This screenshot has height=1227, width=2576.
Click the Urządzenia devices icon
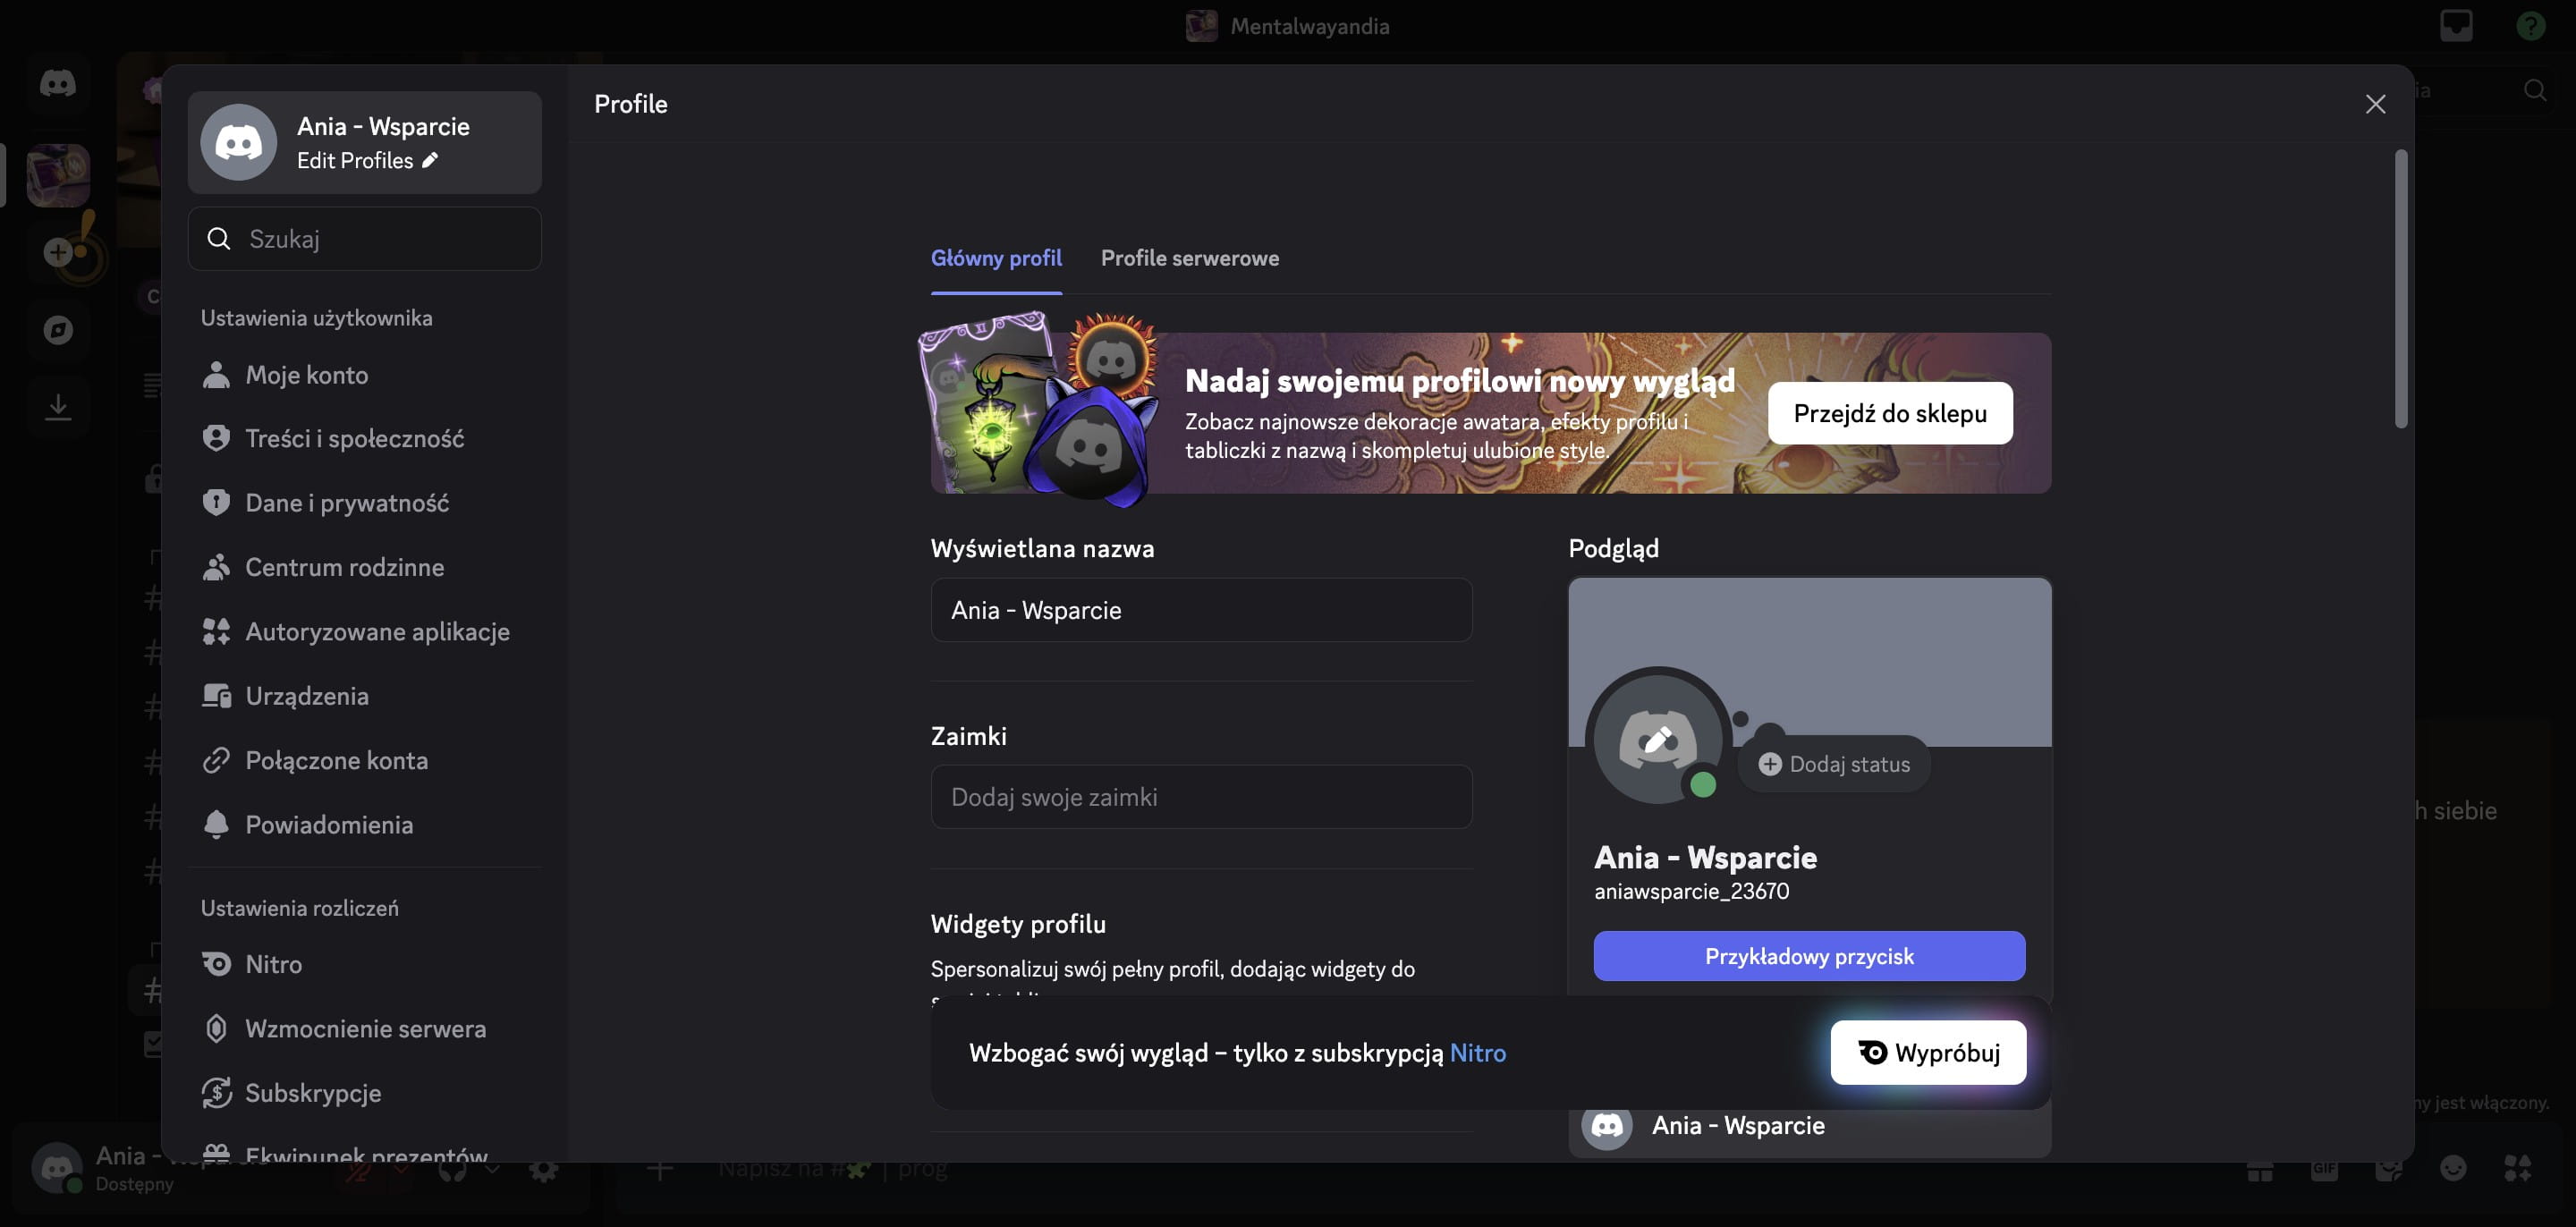pyautogui.click(x=216, y=696)
